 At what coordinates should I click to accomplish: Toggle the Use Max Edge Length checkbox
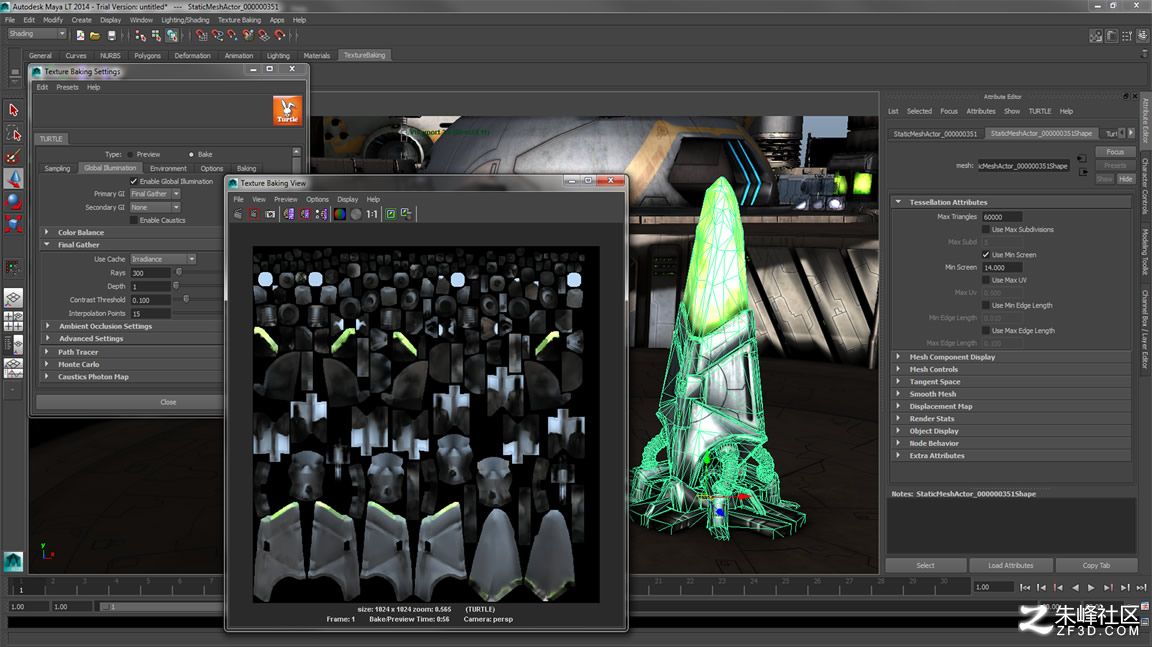tap(986, 331)
